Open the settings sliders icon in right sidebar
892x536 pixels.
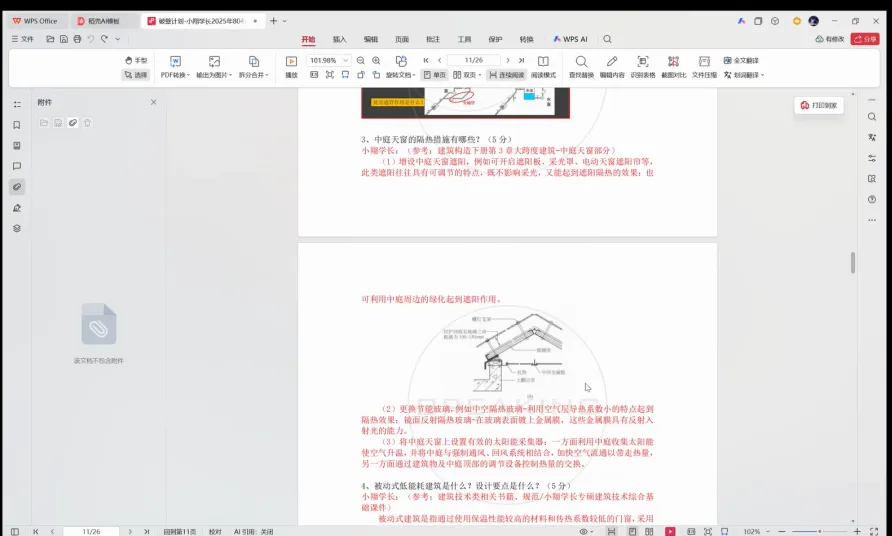pos(872,158)
